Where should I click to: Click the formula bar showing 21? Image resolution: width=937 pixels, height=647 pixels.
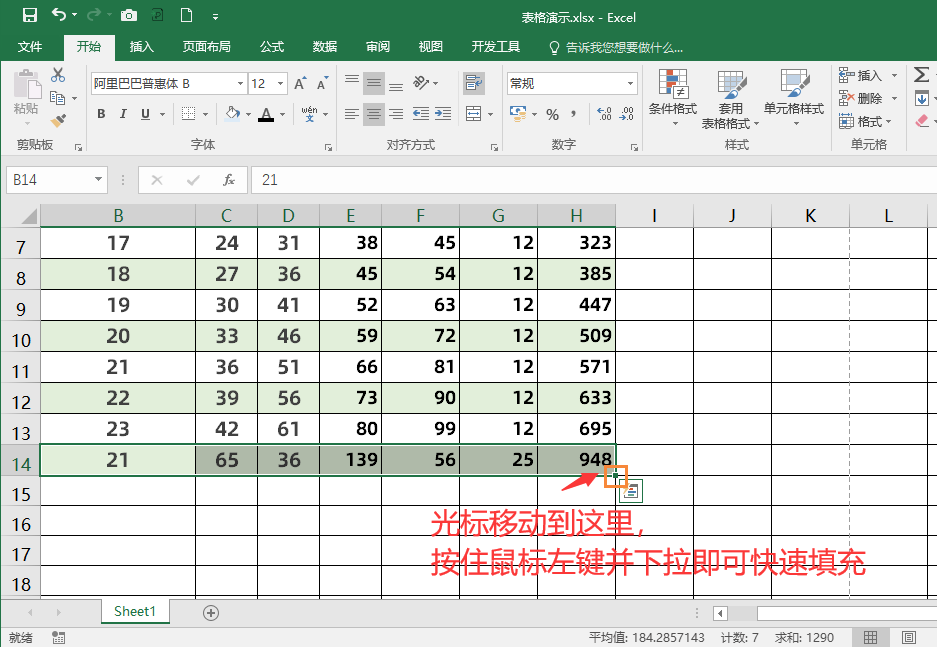[x=594, y=180]
